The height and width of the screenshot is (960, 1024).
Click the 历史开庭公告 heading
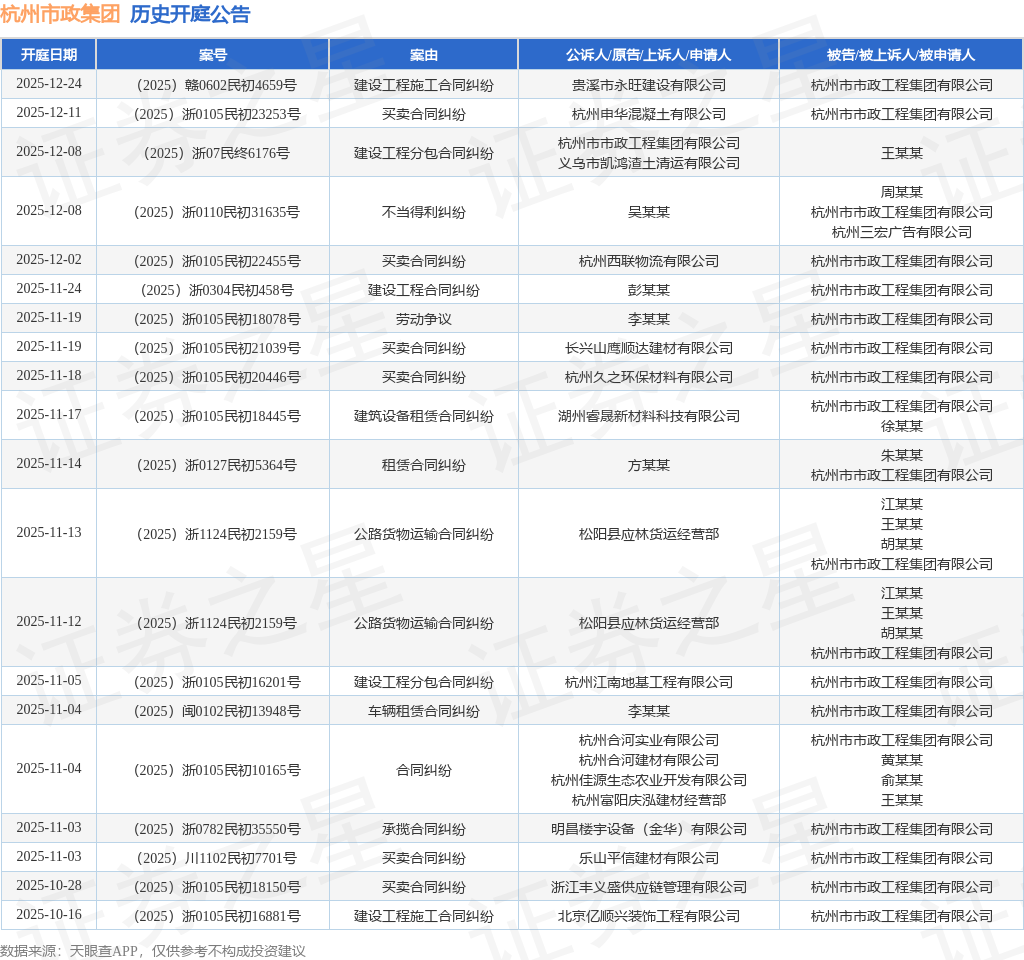[x=190, y=14]
